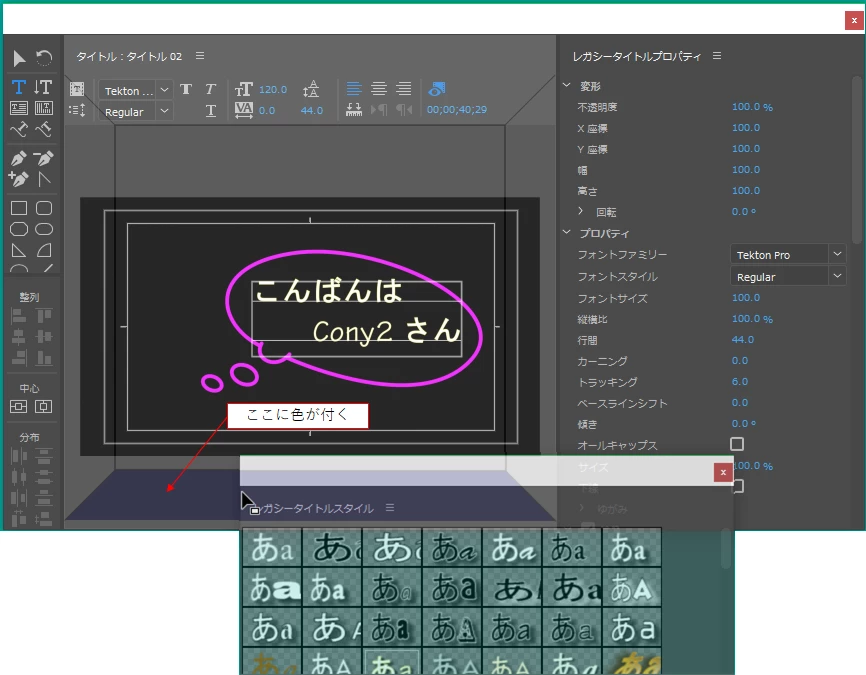Collapse the 変形 section
The width and height of the screenshot is (866, 675).
point(567,85)
